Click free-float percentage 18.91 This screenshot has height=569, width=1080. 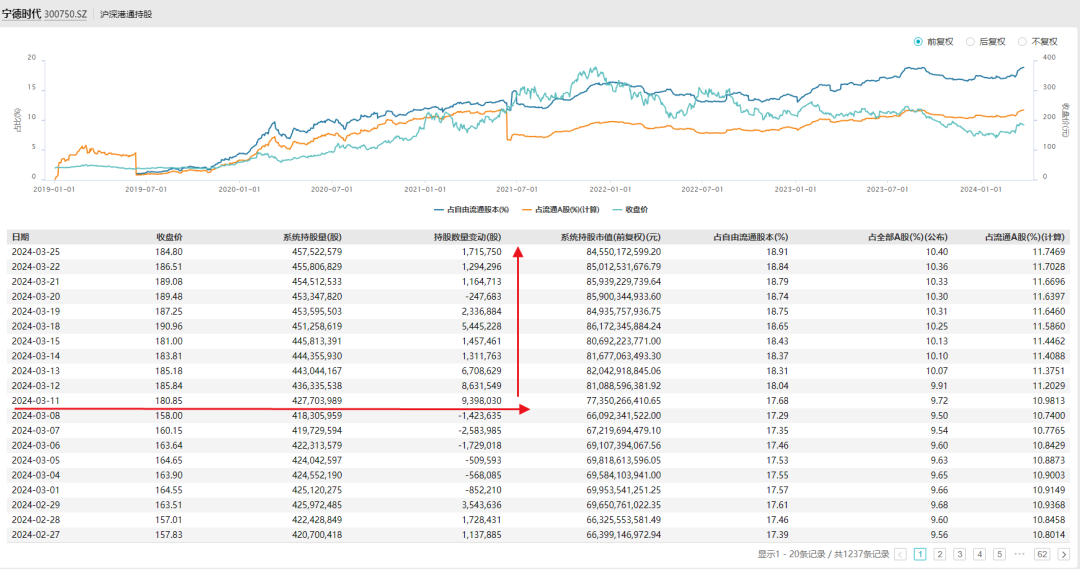pos(778,252)
